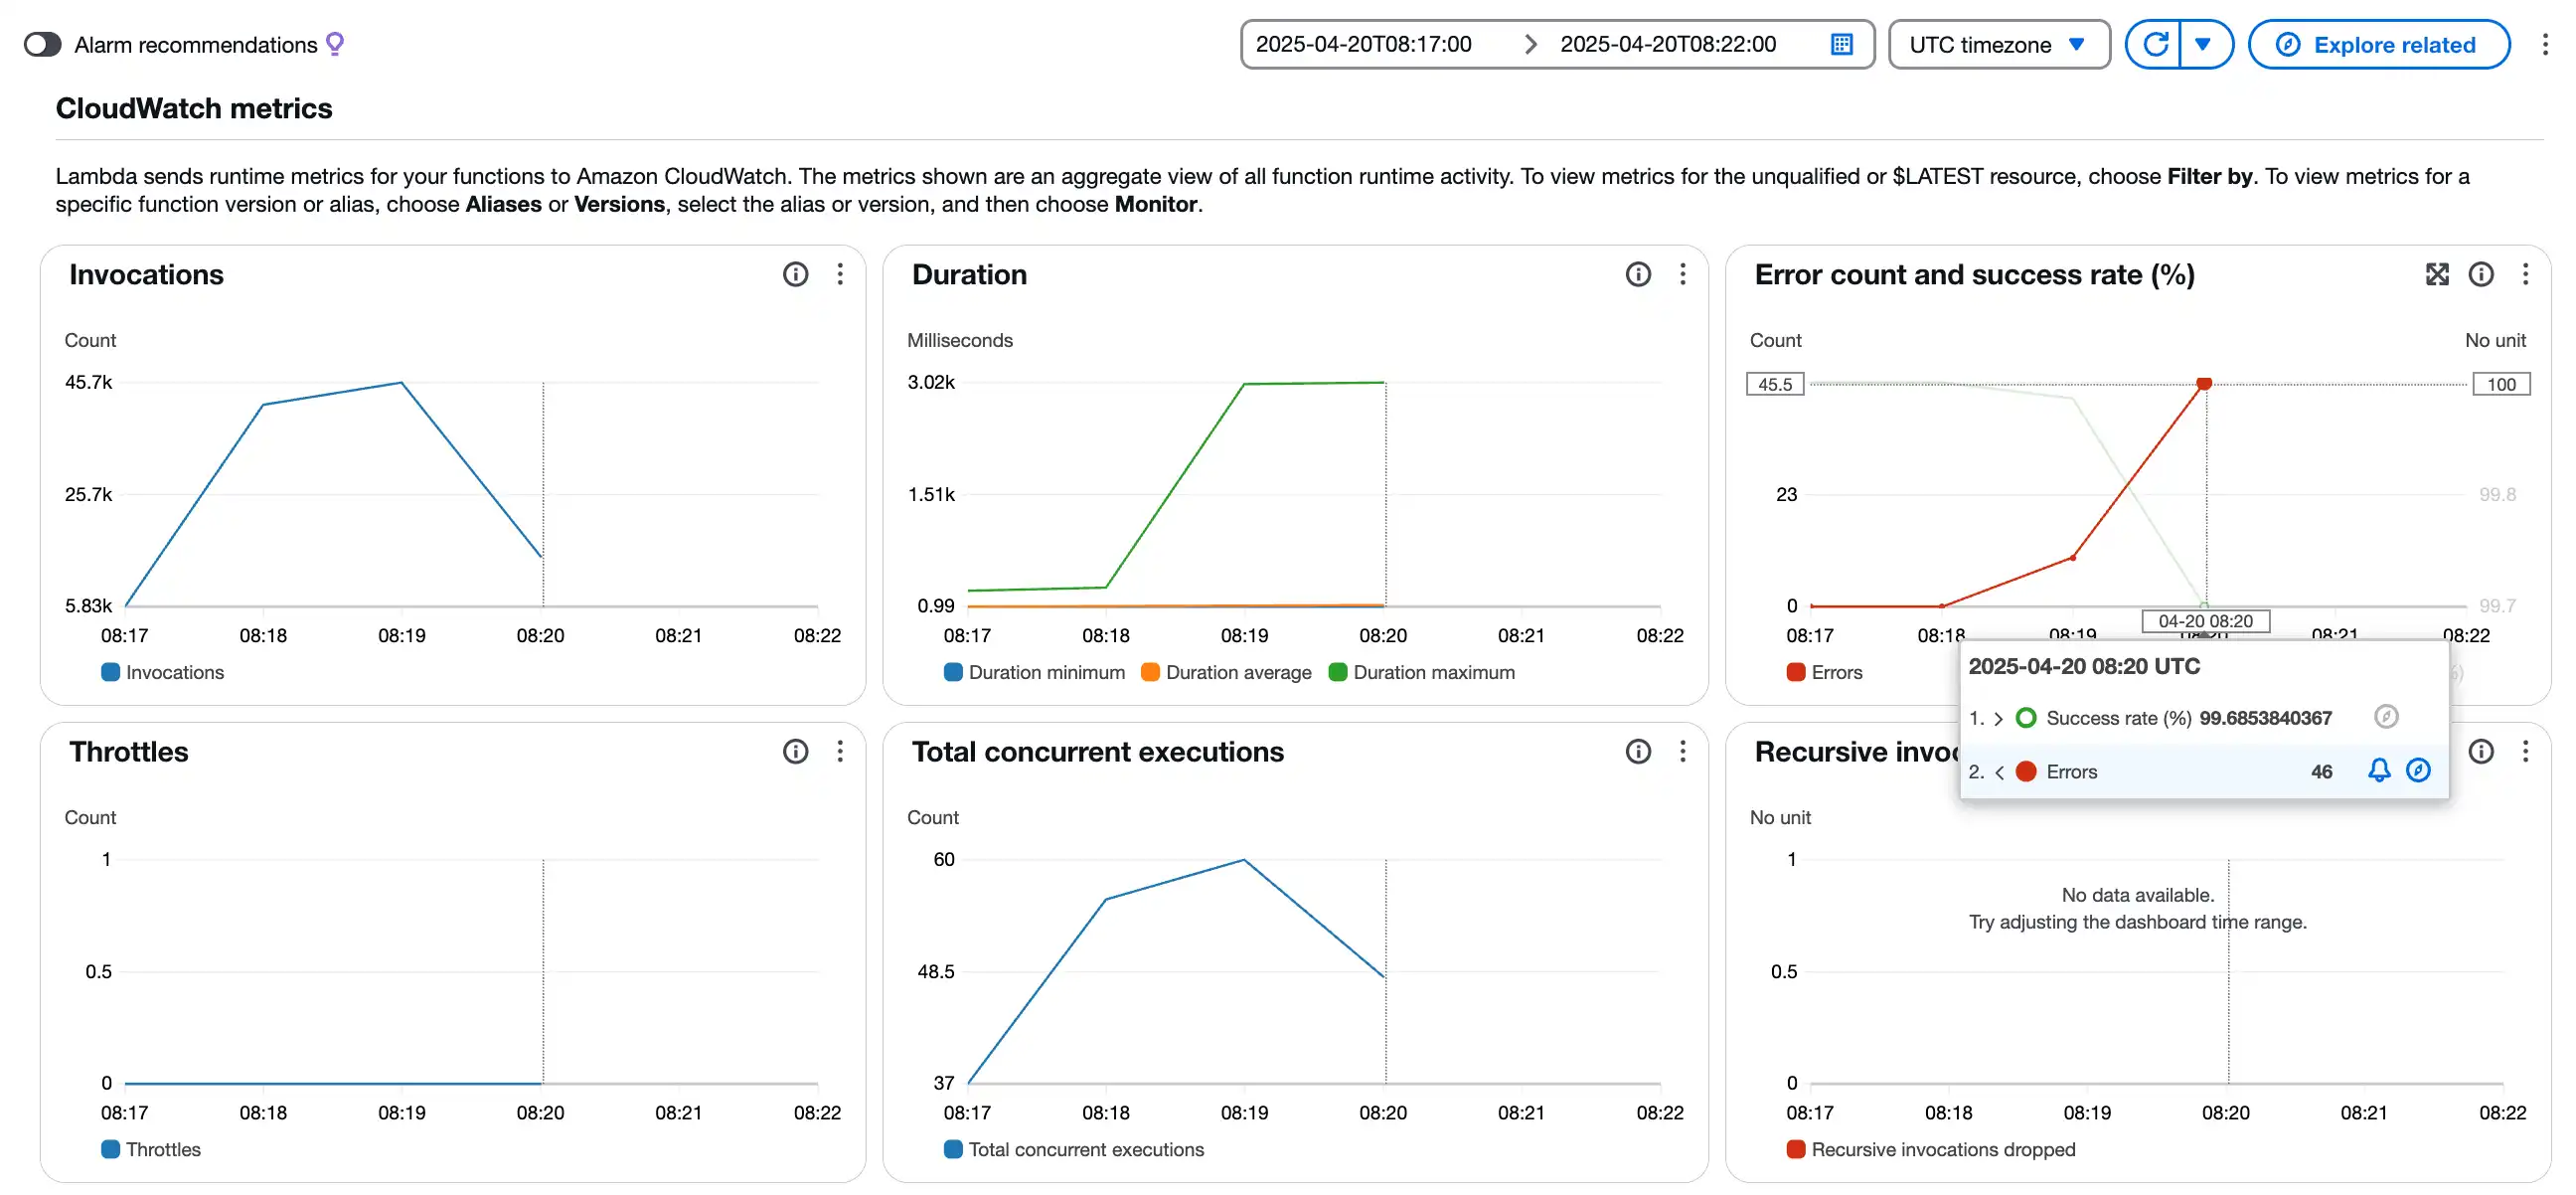2576x1195 pixels.
Task: Click the Total concurrent executions title
Action: [x=1098, y=752]
